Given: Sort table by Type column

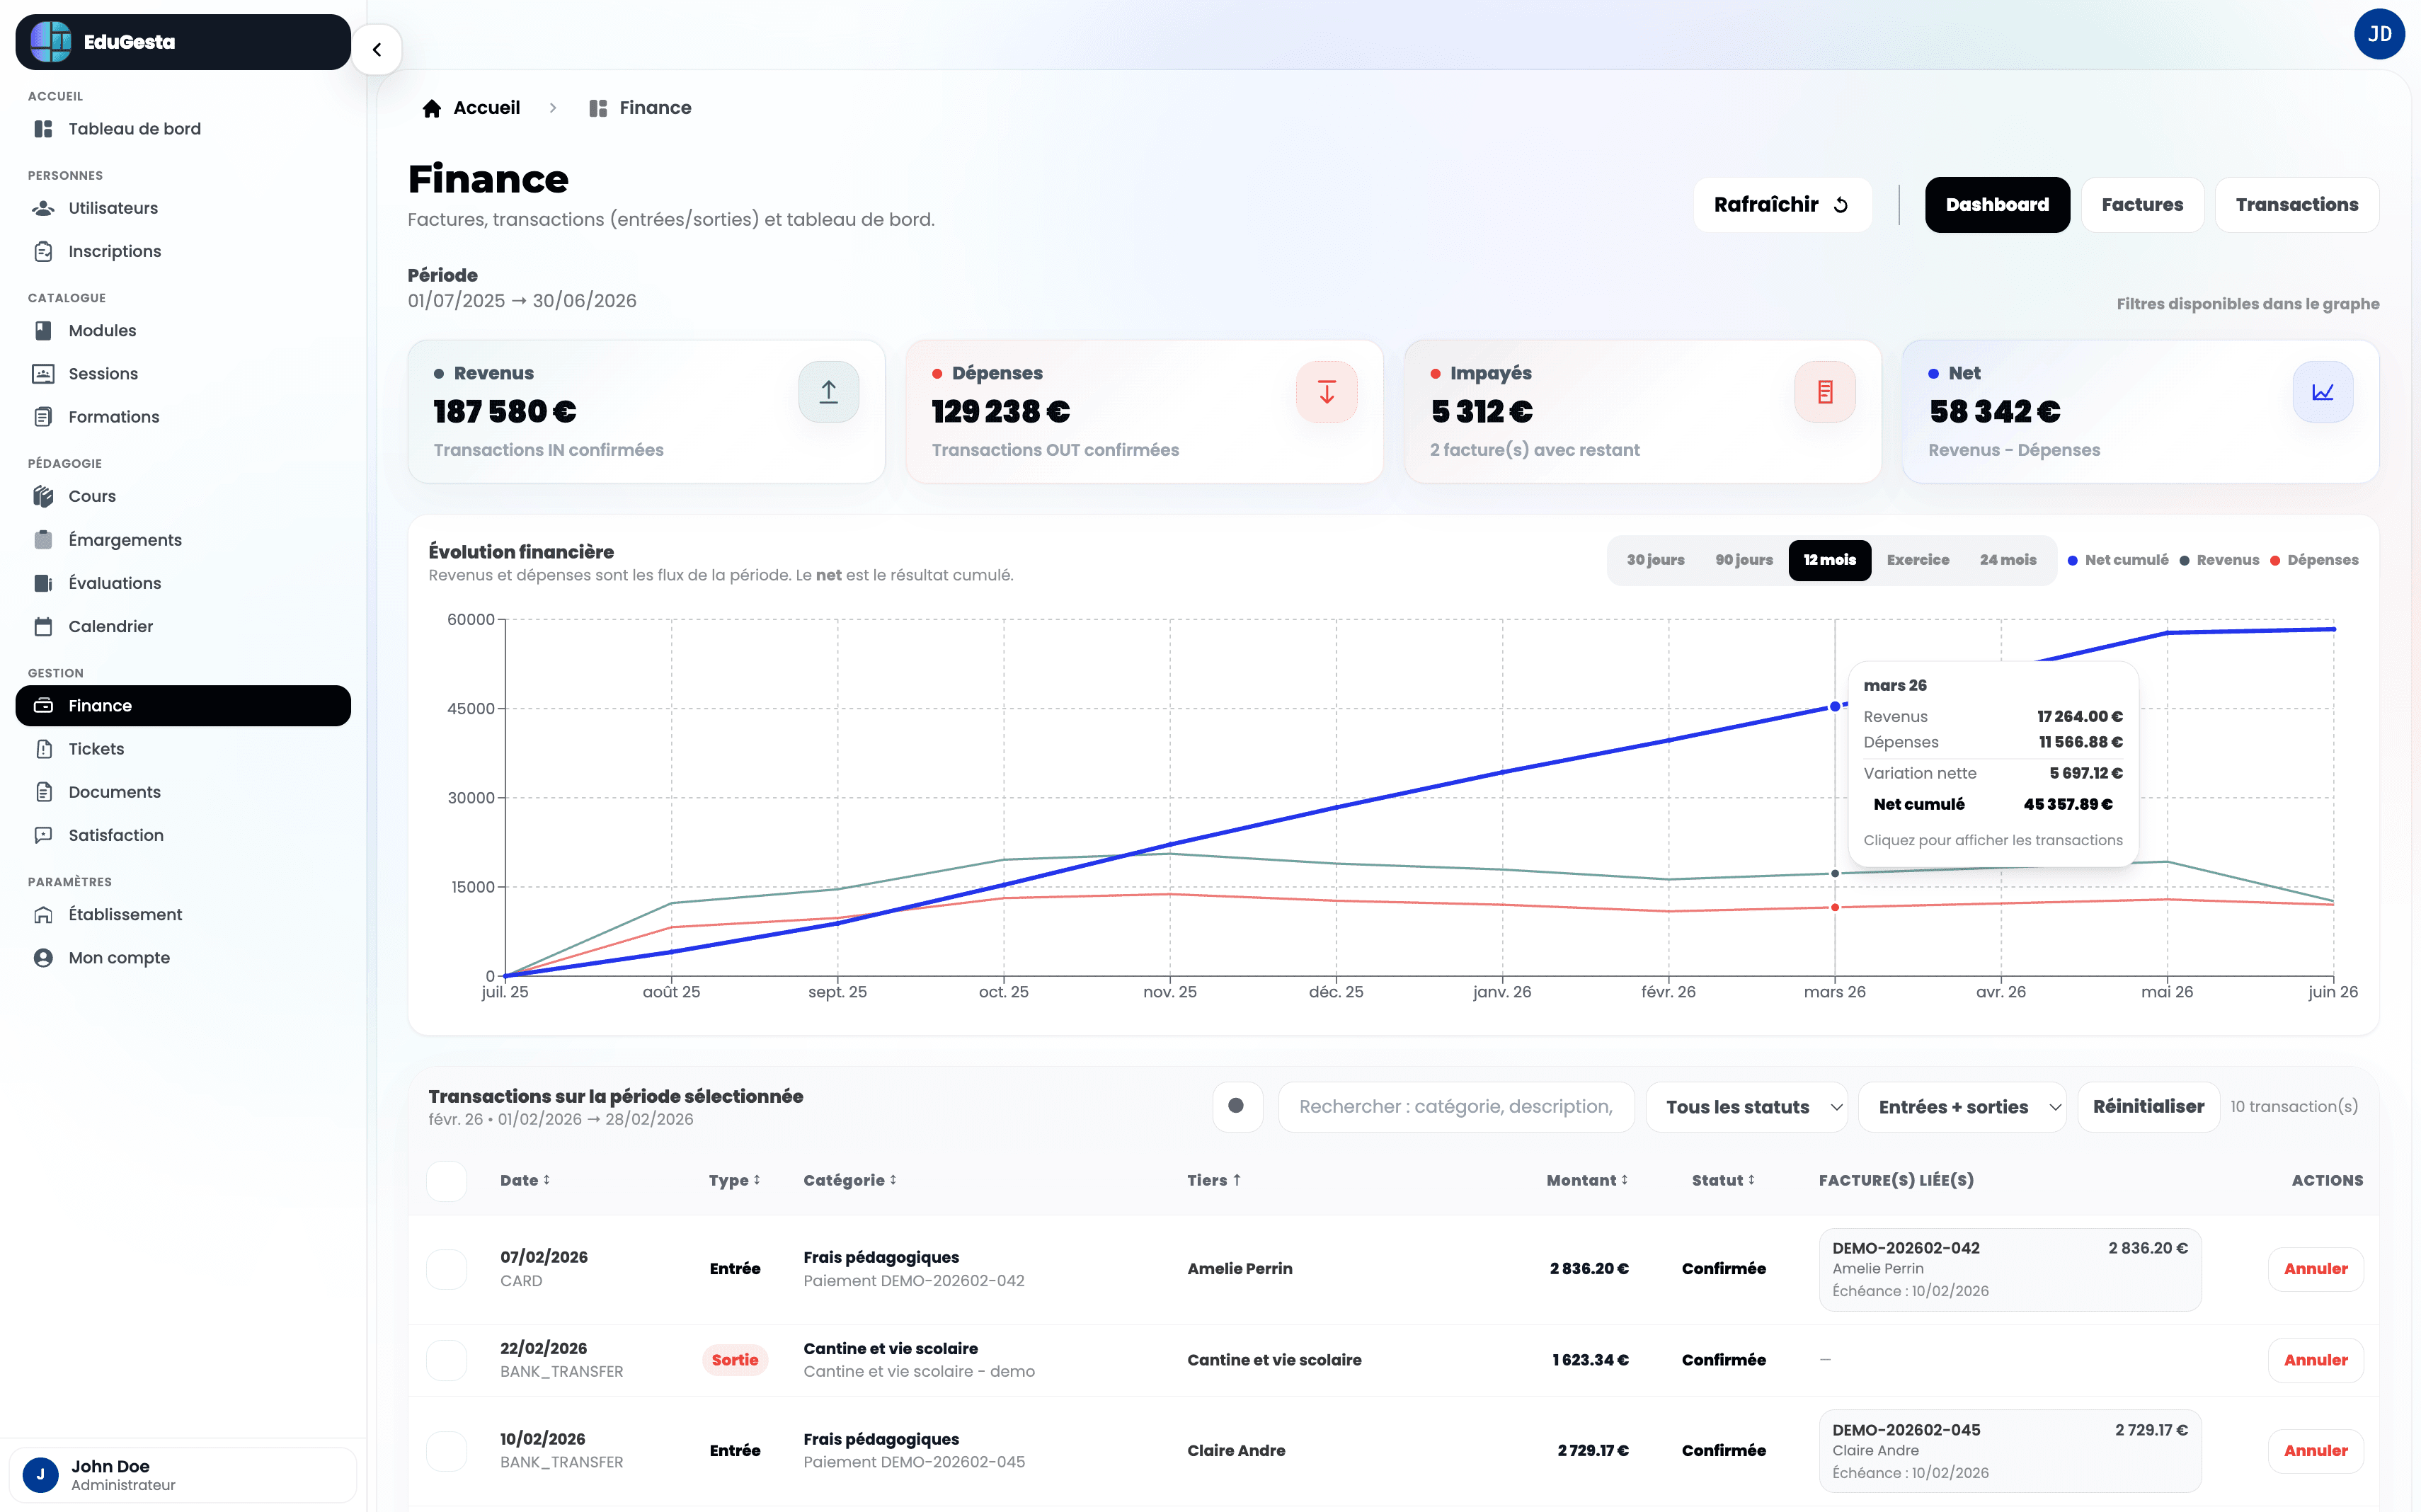Looking at the screenshot, I should [735, 1181].
